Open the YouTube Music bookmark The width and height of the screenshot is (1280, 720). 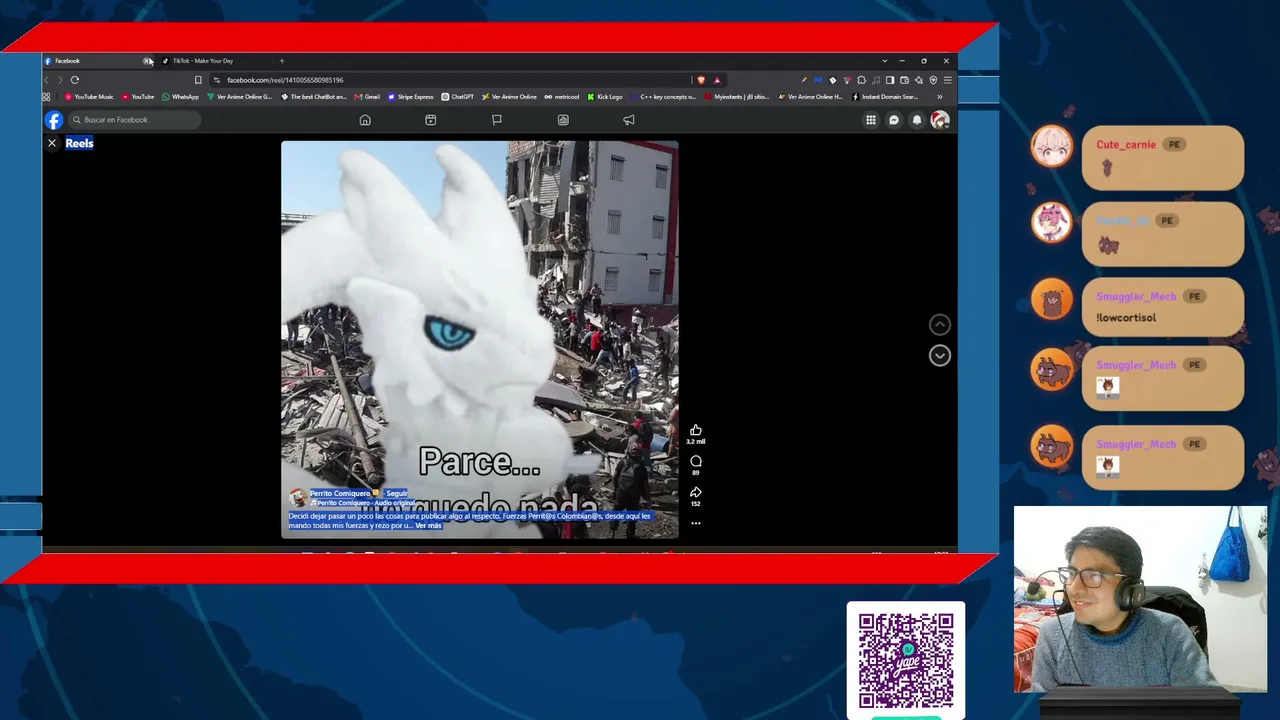coord(89,97)
